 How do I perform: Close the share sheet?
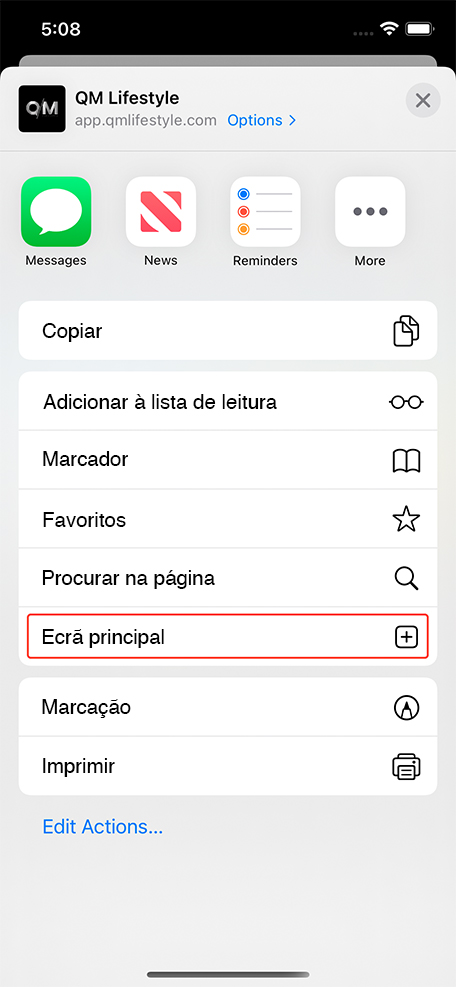tap(423, 100)
